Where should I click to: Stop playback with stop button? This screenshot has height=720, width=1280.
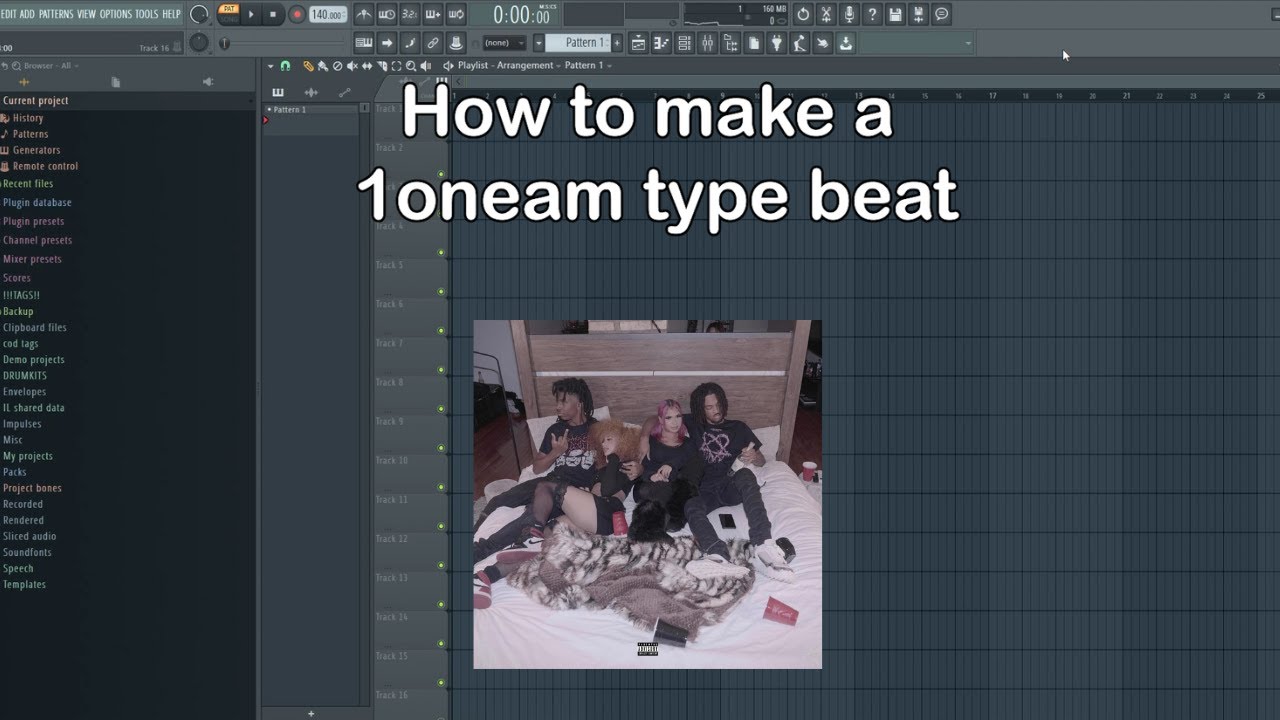coord(274,14)
